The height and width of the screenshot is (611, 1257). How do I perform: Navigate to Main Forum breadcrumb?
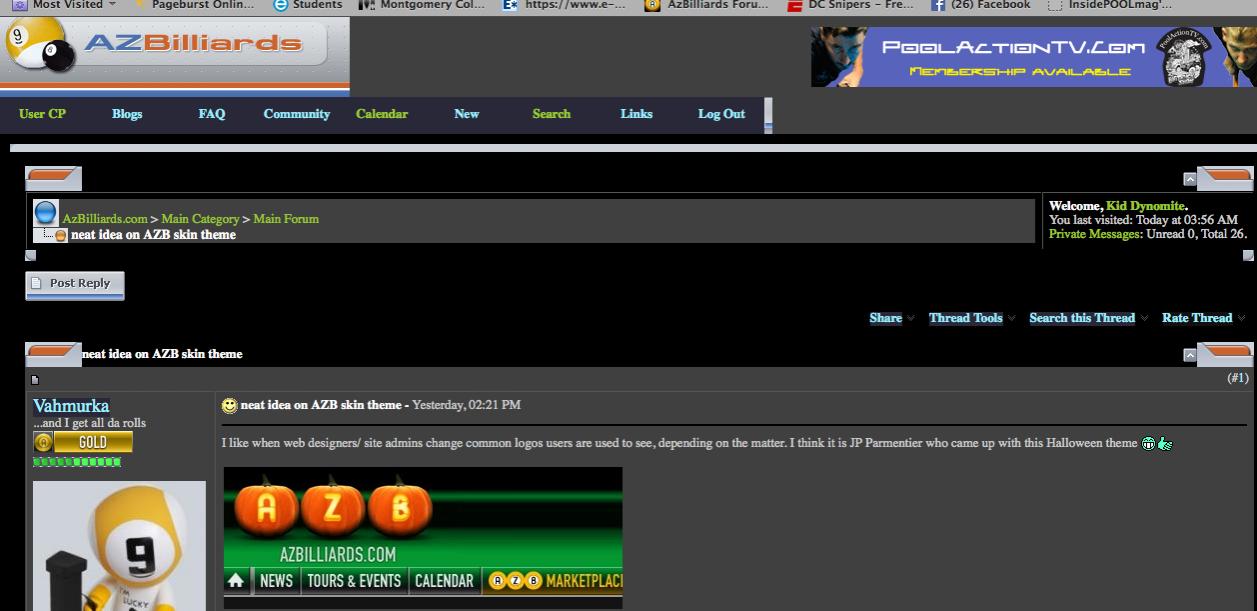(286, 219)
